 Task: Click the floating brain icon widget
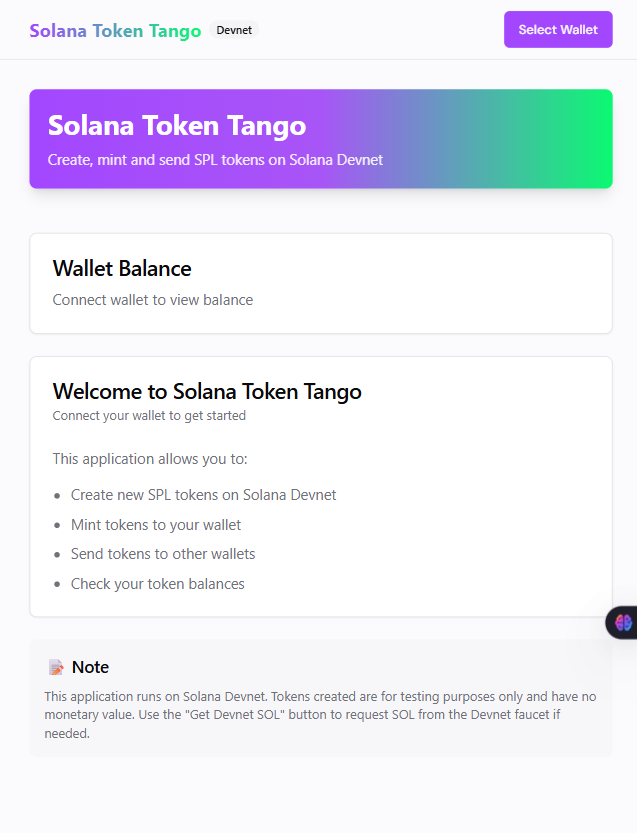click(624, 622)
